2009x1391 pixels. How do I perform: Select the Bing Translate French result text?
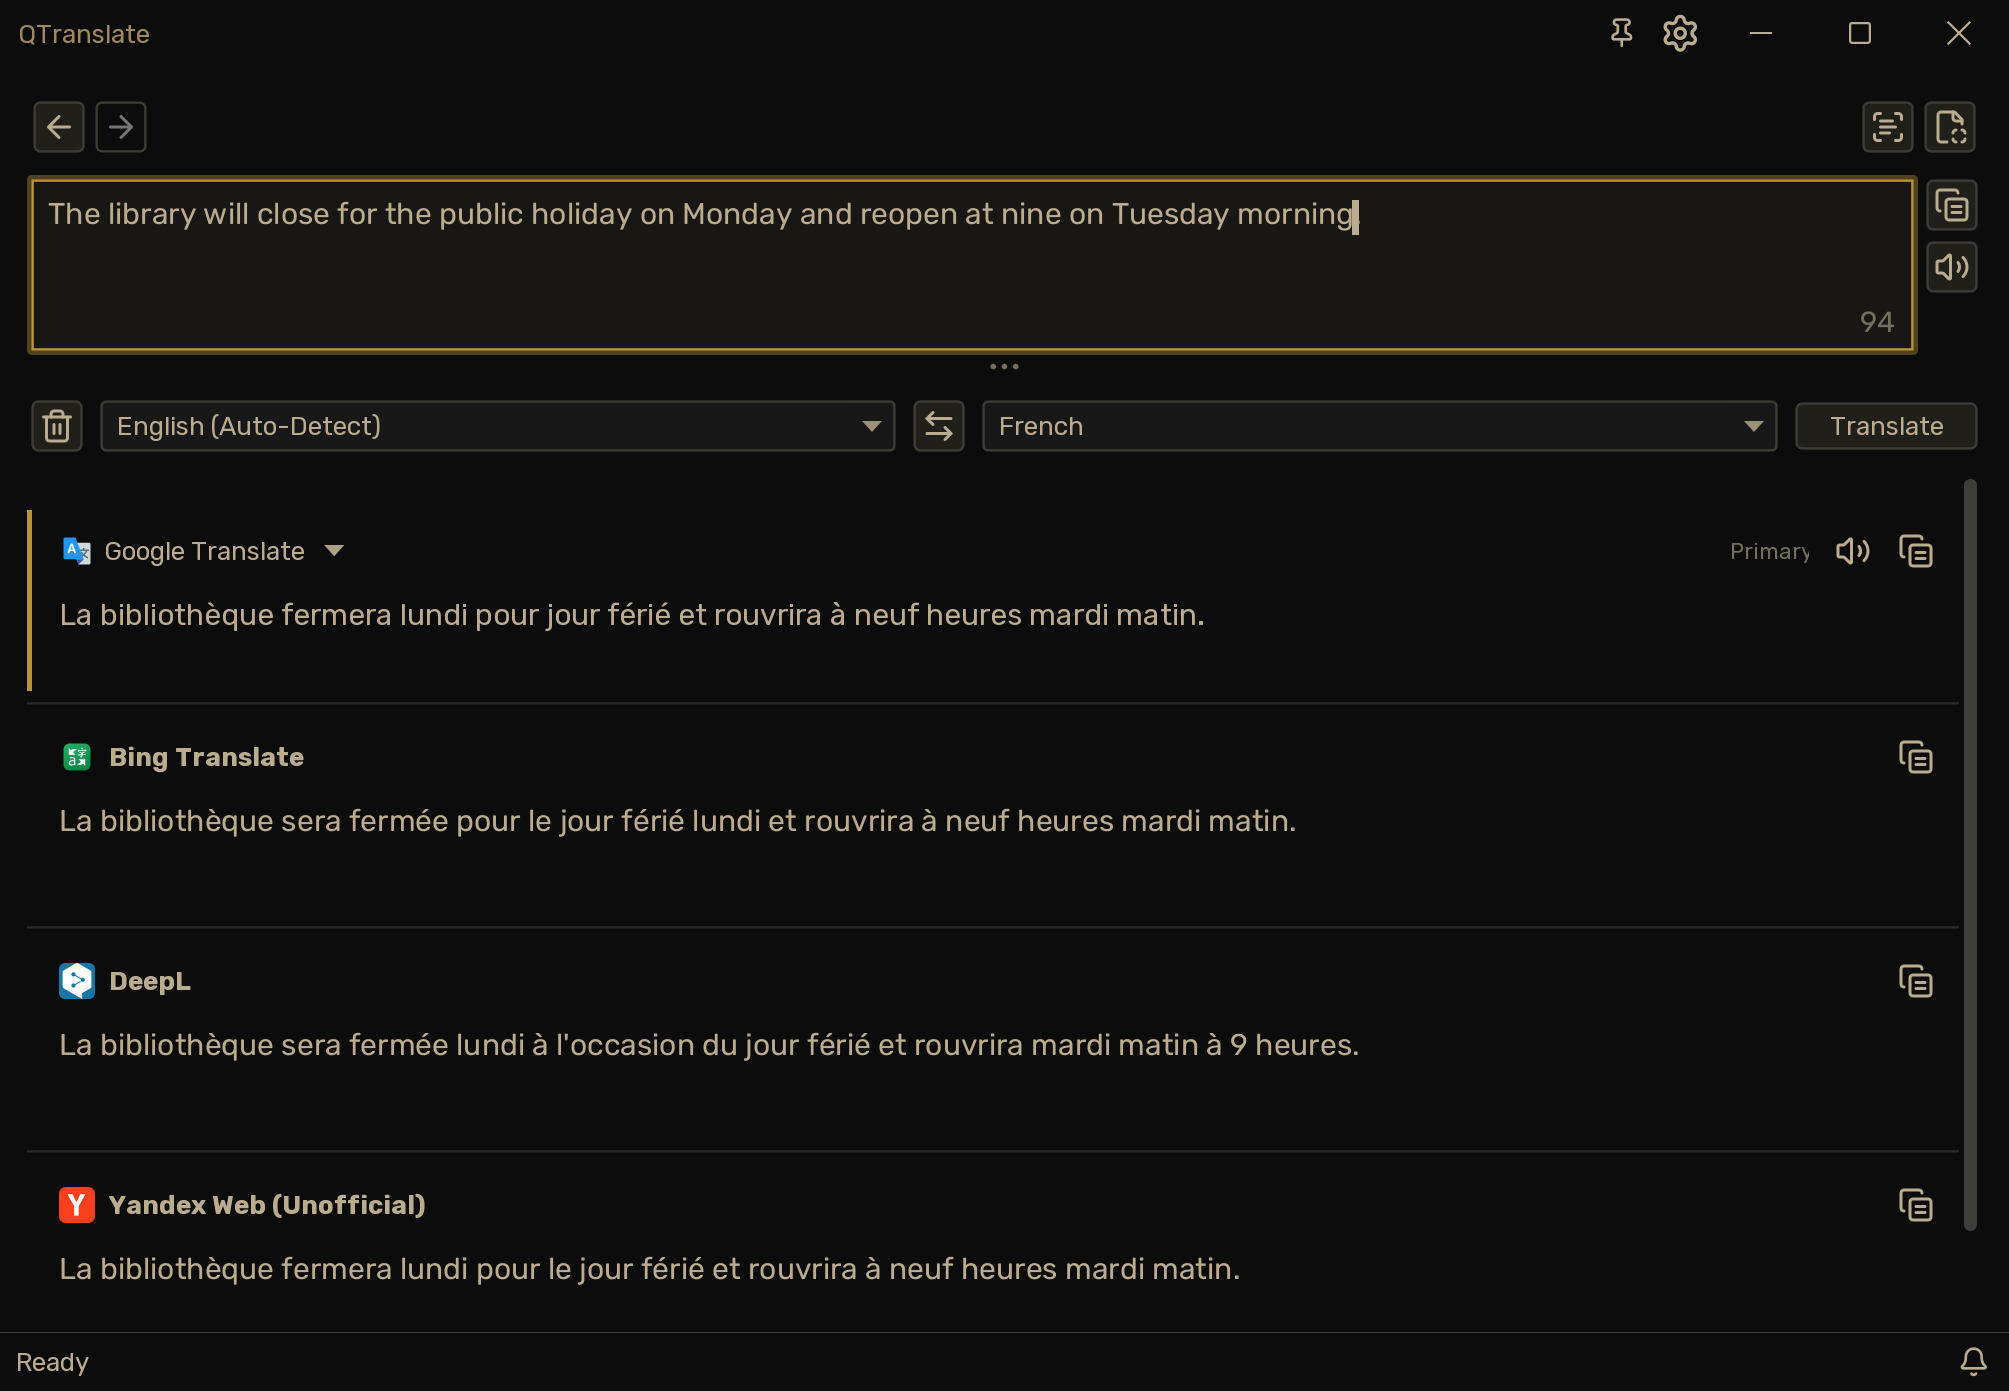coord(678,821)
